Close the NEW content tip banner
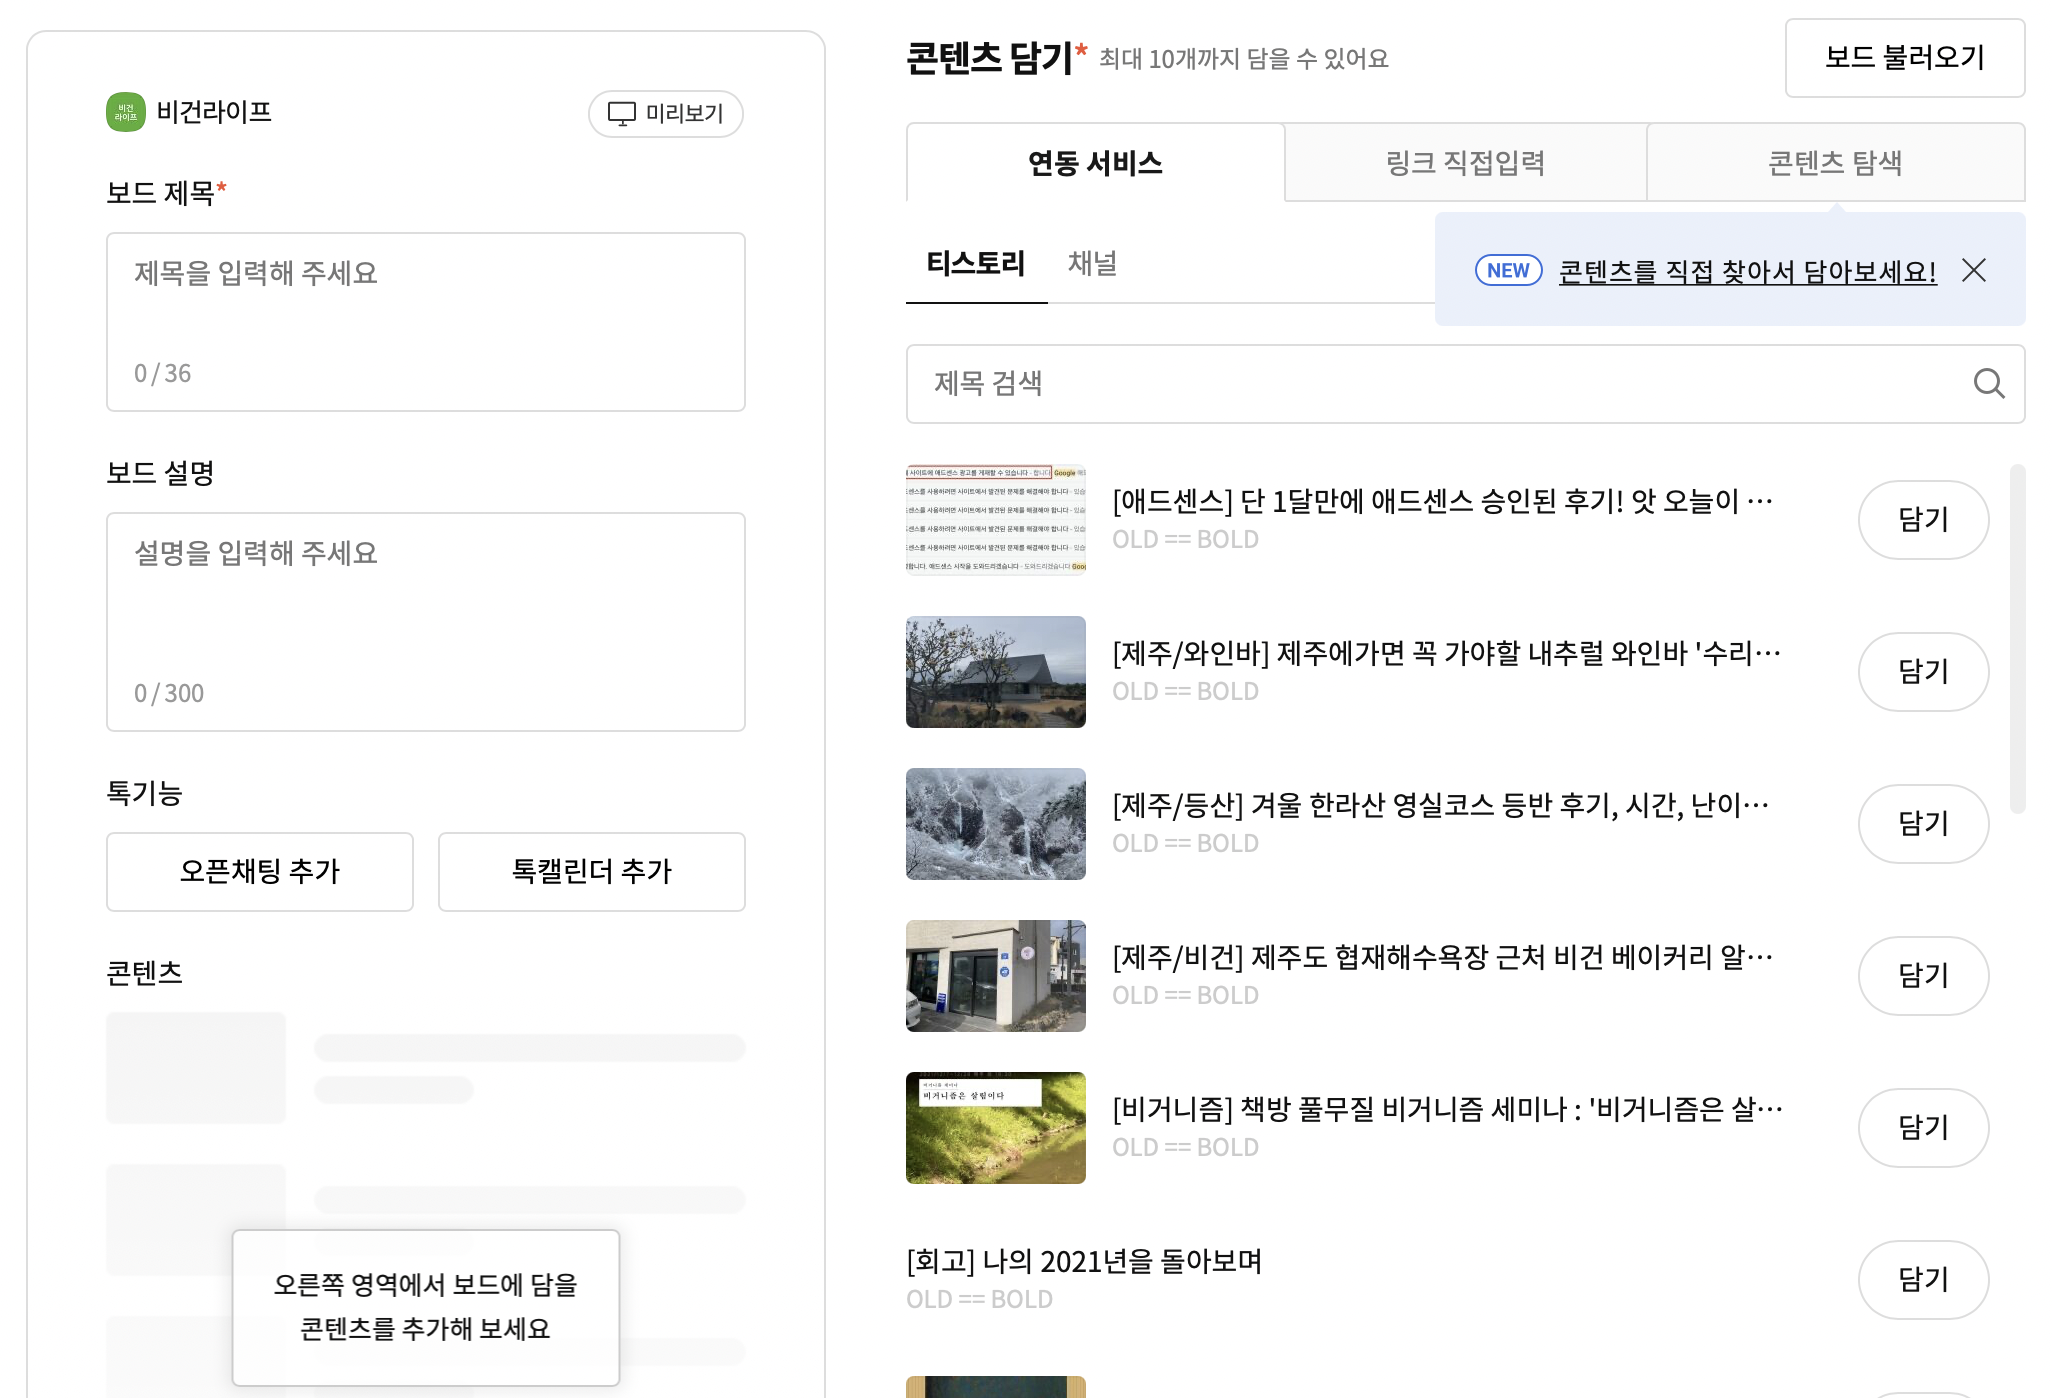This screenshot has width=2052, height=1398. click(1974, 270)
